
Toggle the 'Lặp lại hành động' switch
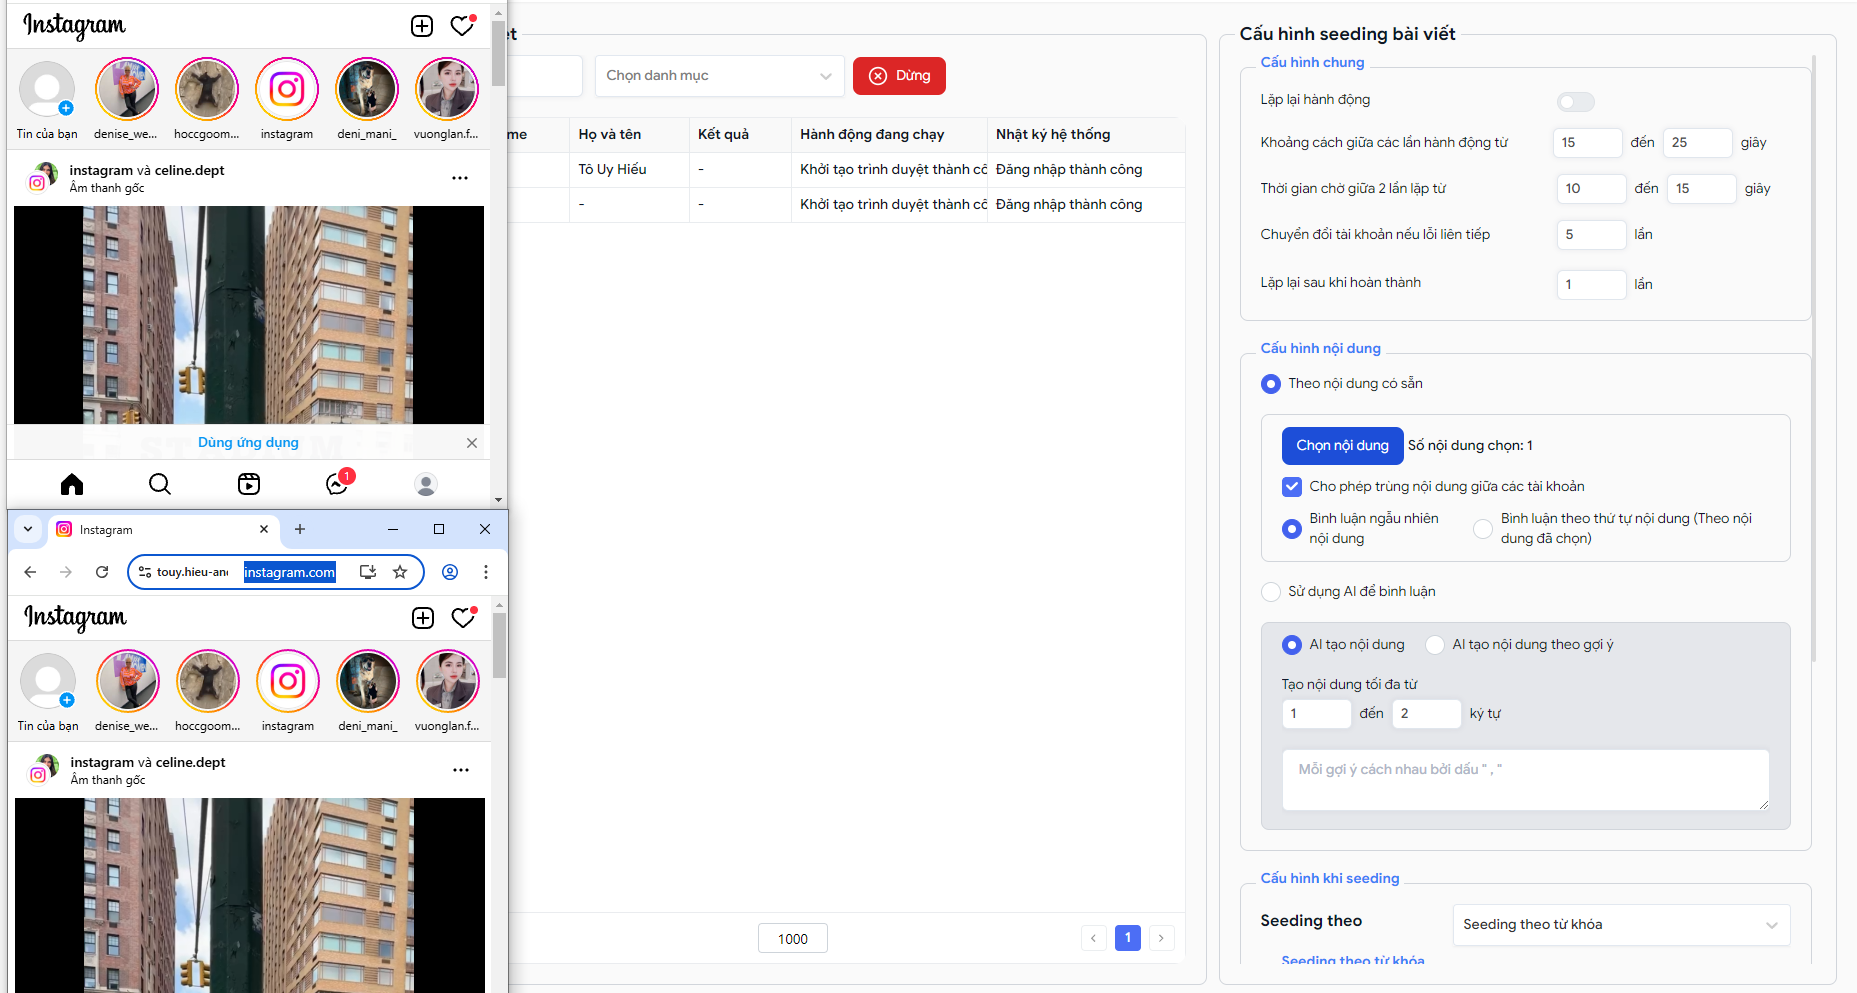click(x=1576, y=102)
